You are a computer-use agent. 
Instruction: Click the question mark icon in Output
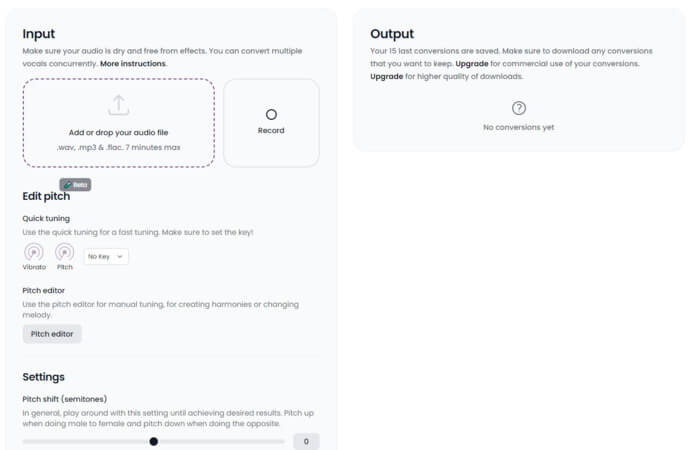(x=518, y=108)
